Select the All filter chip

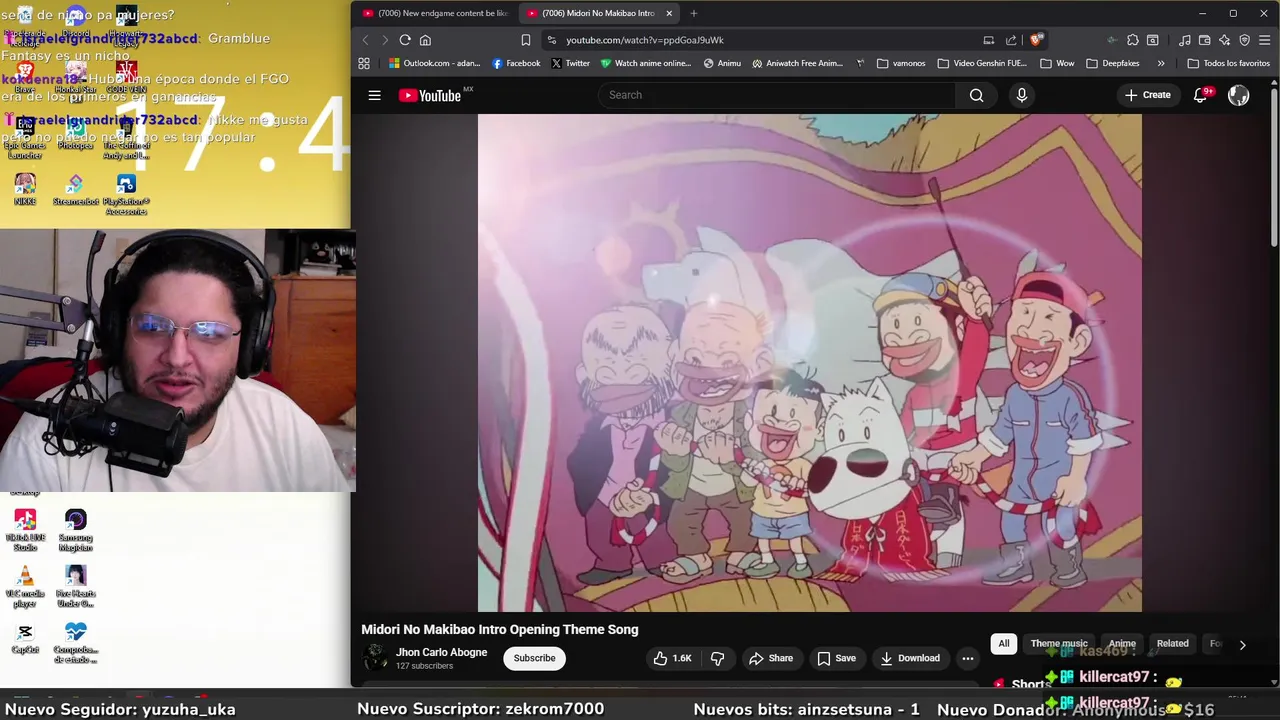(x=1004, y=644)
